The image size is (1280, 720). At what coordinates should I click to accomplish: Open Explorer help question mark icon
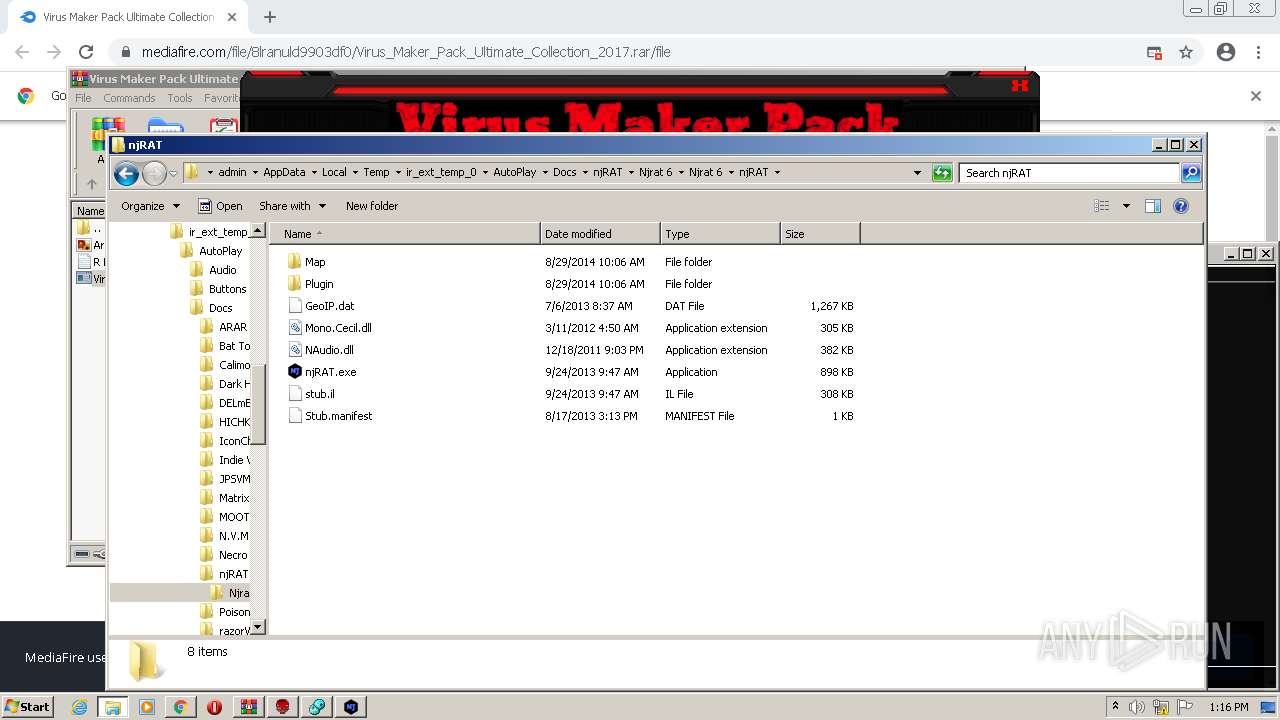point(1181,206)
